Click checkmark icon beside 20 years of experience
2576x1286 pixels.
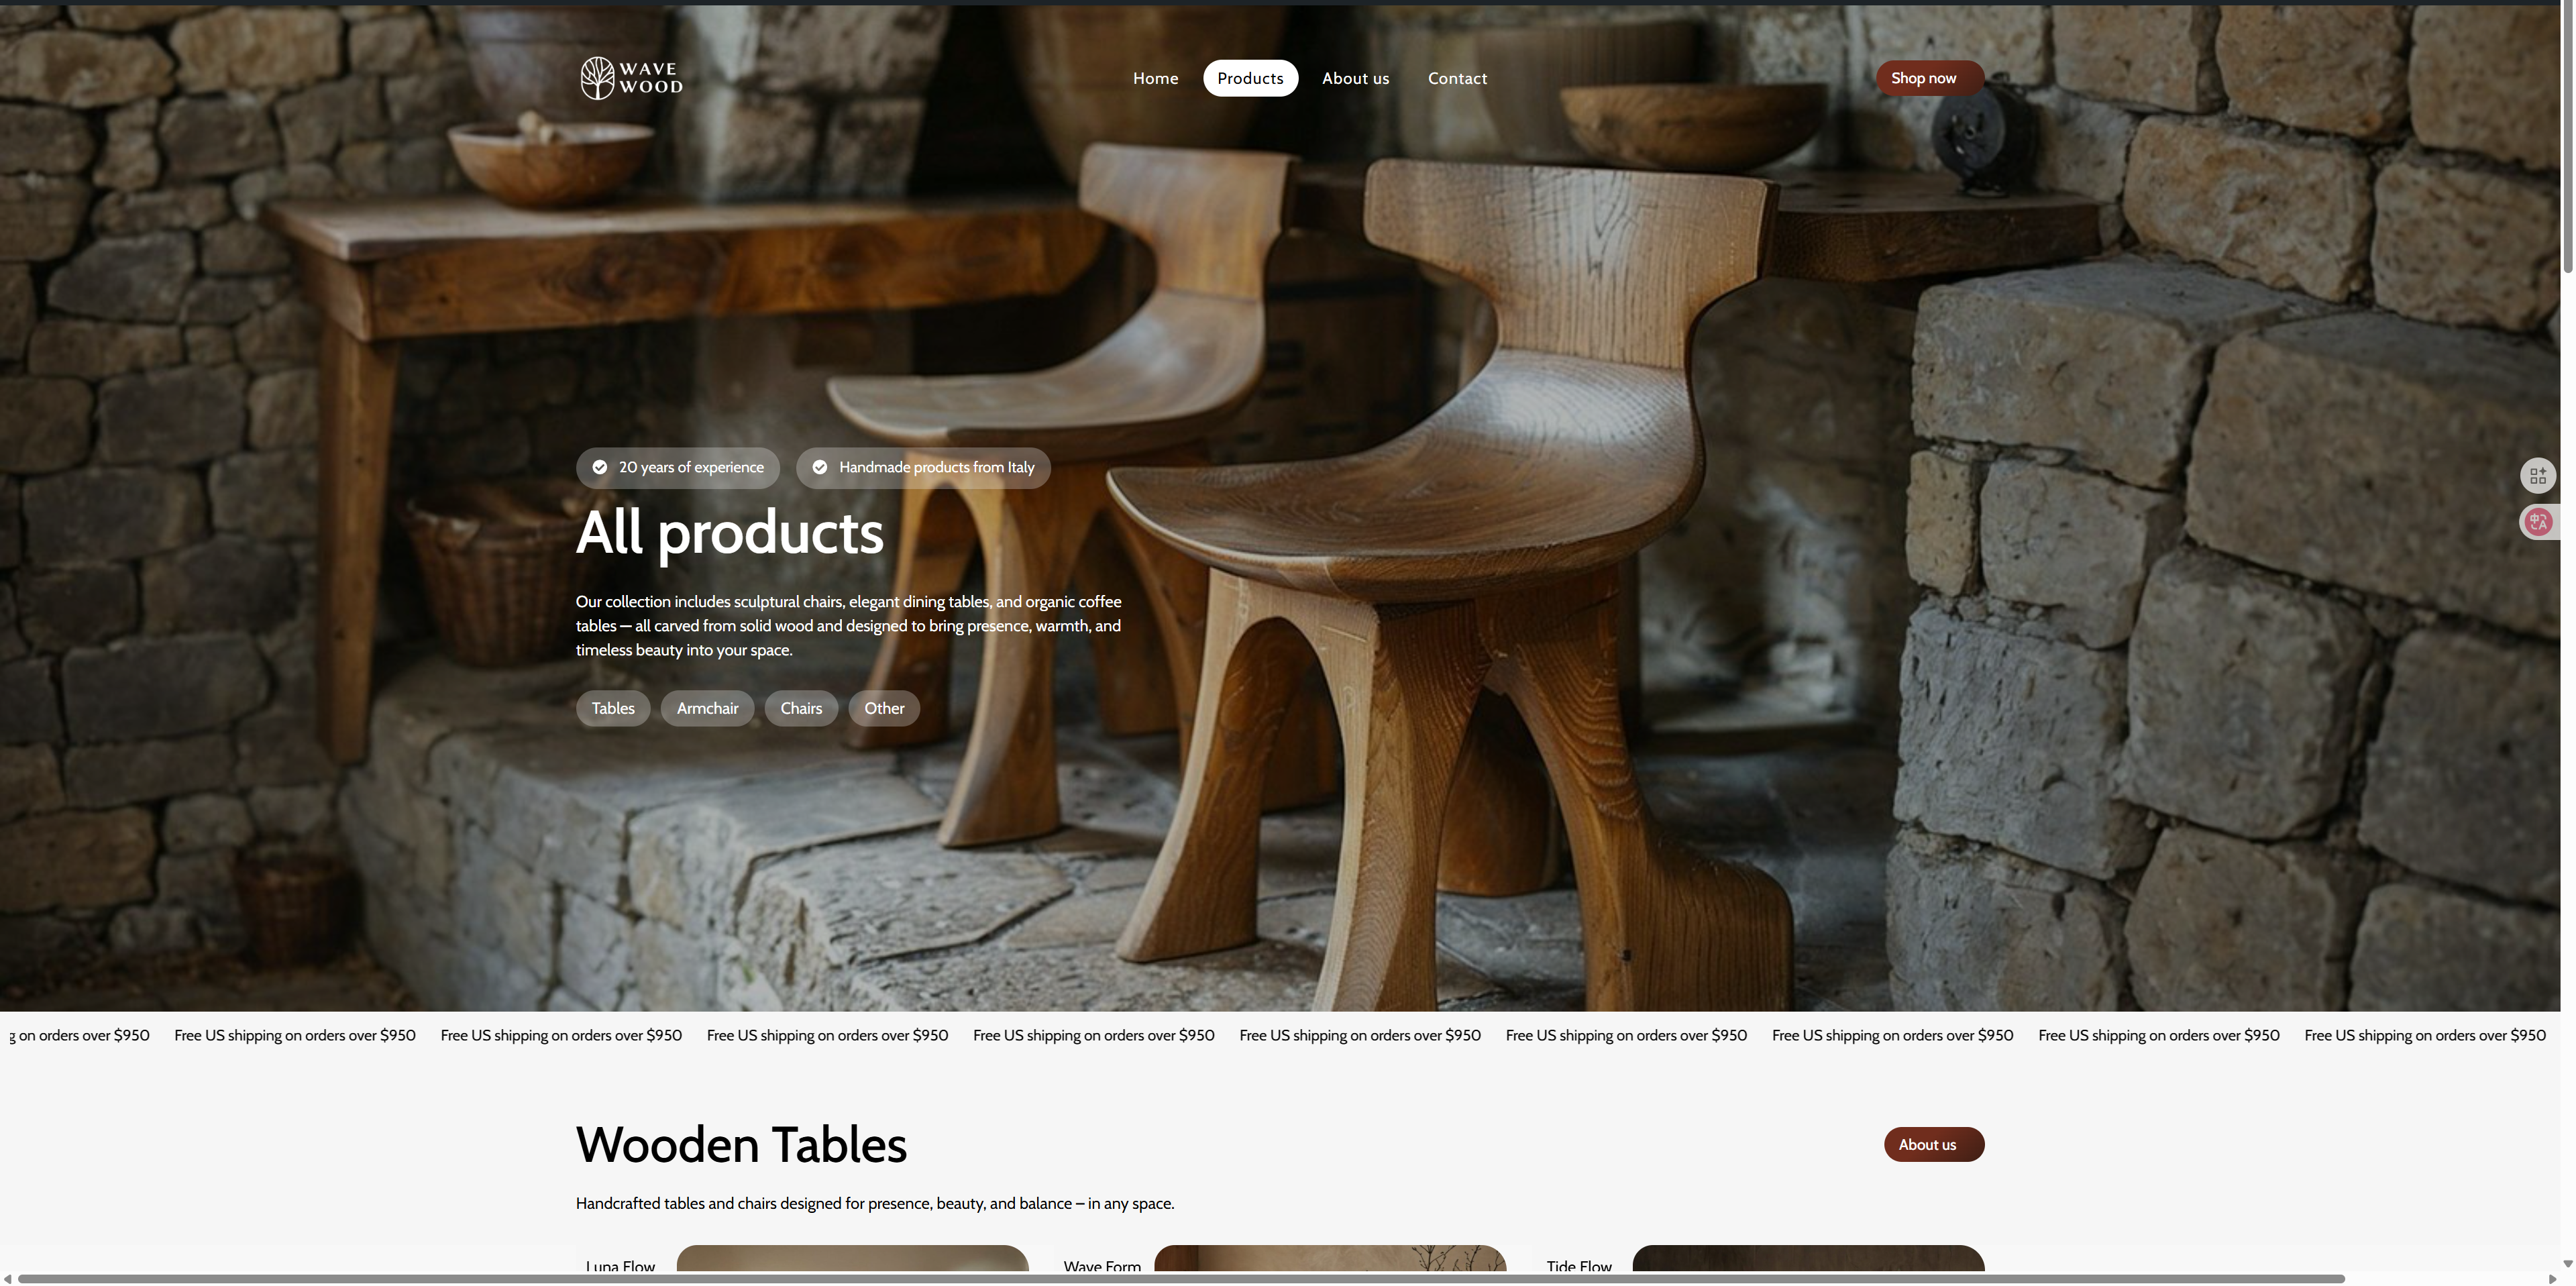click(x=600, y=468)
